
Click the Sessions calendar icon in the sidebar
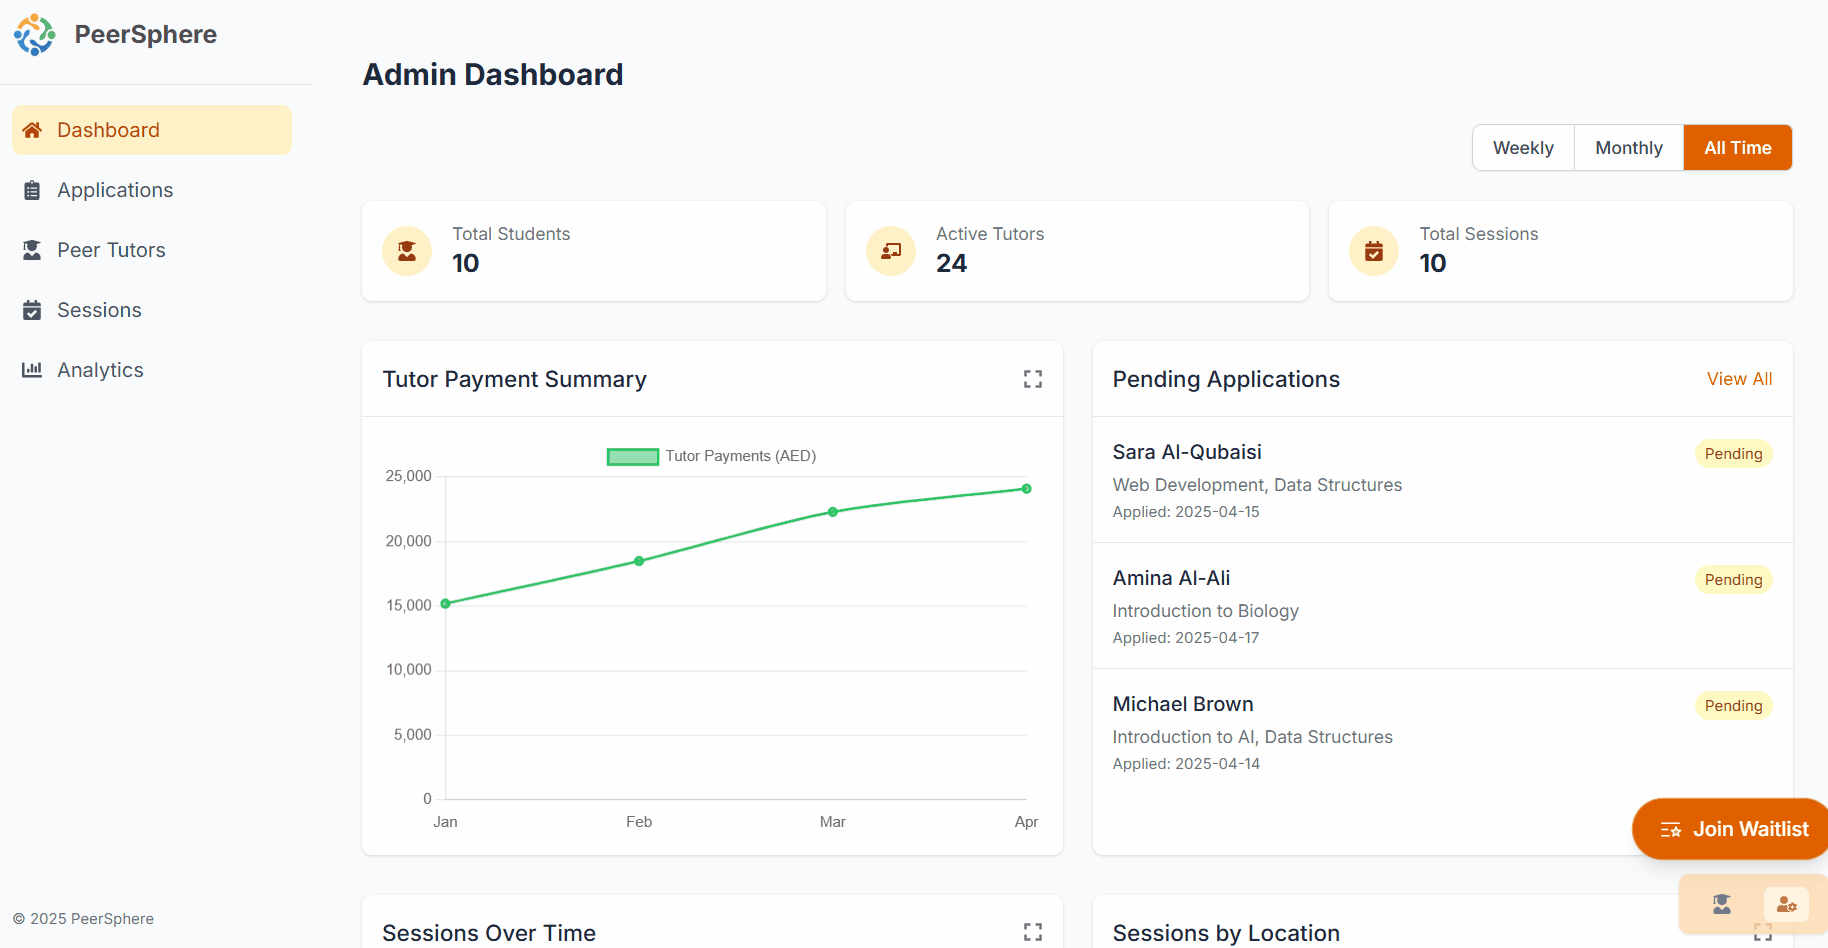click(x=32, y=310)
